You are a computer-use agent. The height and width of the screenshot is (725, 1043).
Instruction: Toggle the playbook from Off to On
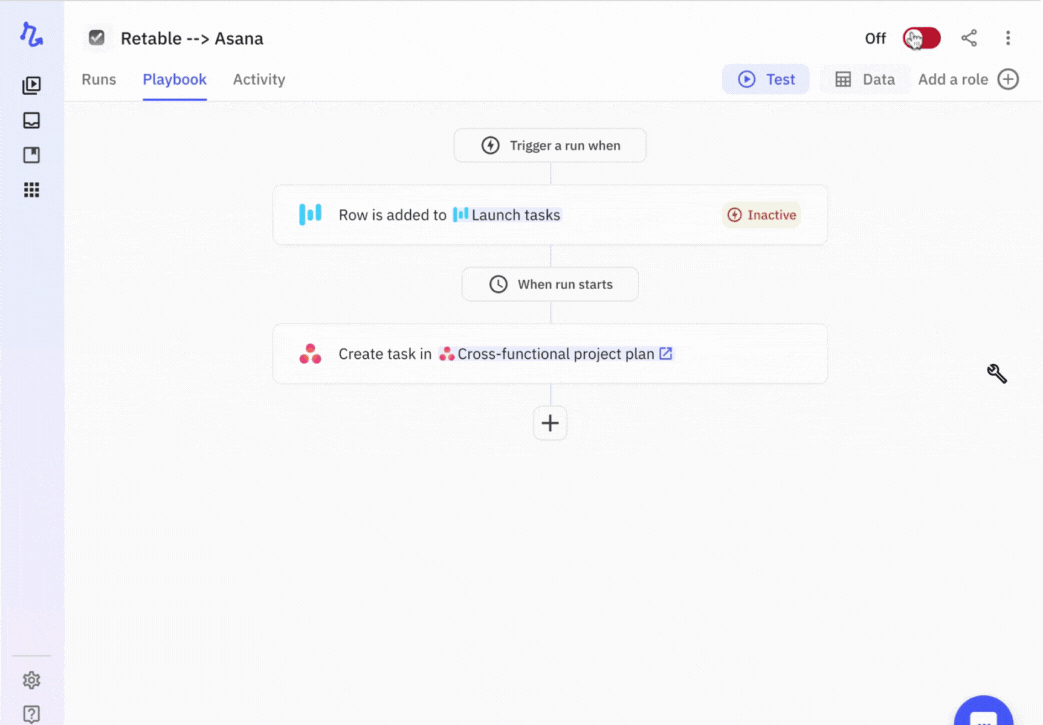pyautogui.click(x=920, y=38)
